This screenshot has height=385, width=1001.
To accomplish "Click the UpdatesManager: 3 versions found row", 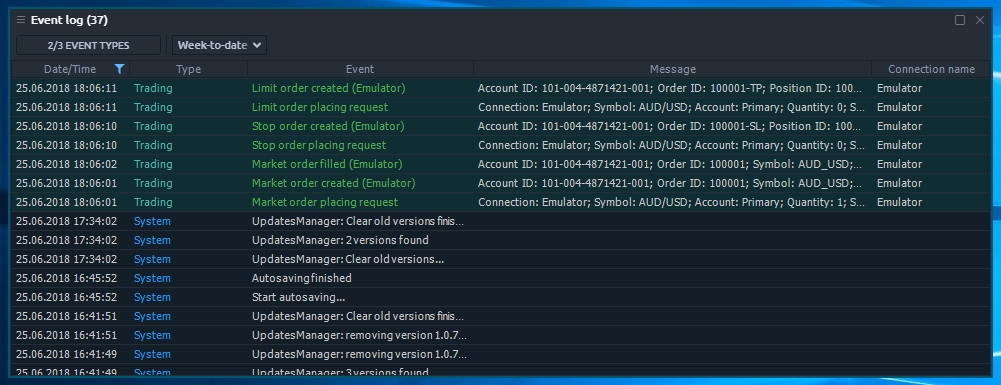I will (500, 371).
